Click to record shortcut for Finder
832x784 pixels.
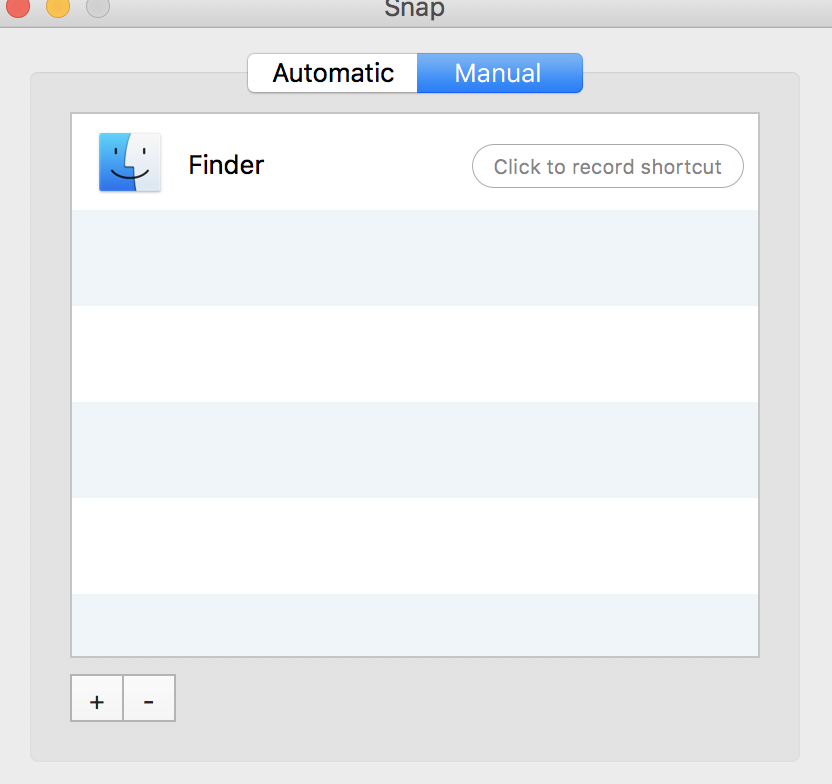point(607,166)
